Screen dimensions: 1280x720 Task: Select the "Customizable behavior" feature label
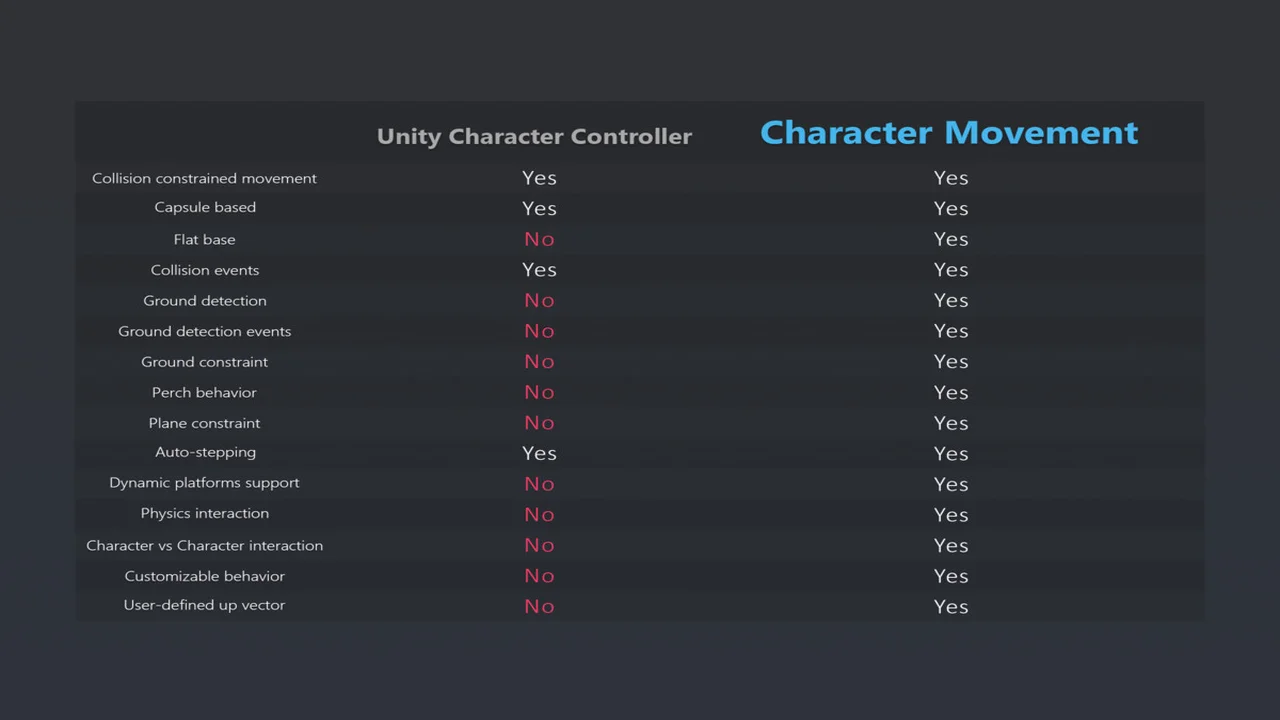[x=205, y=576]
